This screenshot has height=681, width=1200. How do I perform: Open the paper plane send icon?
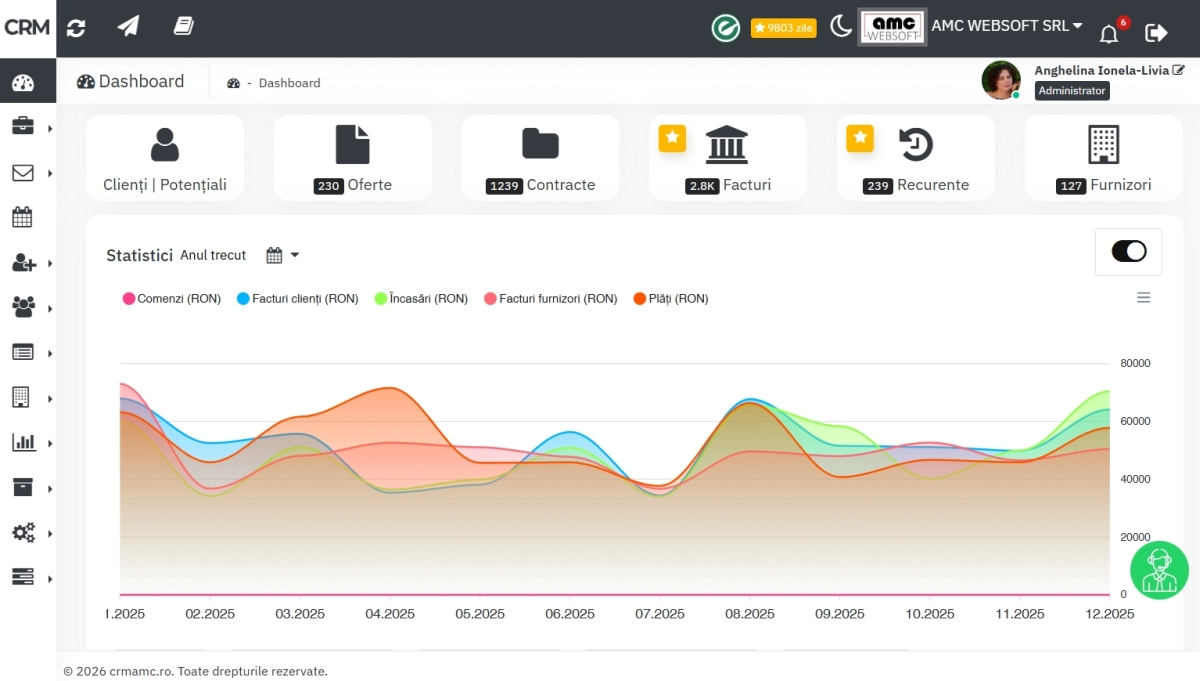pyautogui.click(x=128, y=27)
